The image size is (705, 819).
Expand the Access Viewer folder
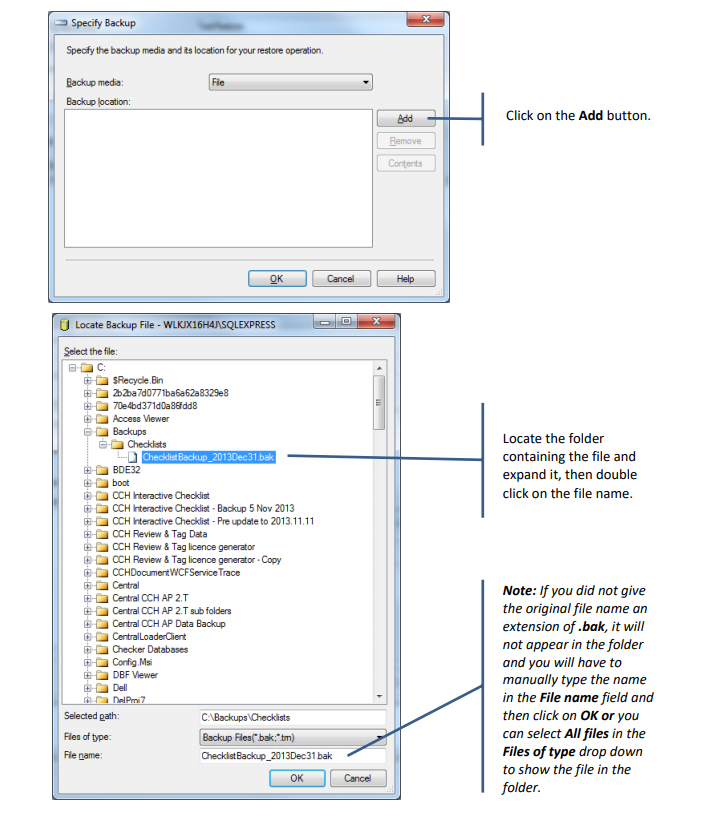pyautogui.click(x=88, y=419)
